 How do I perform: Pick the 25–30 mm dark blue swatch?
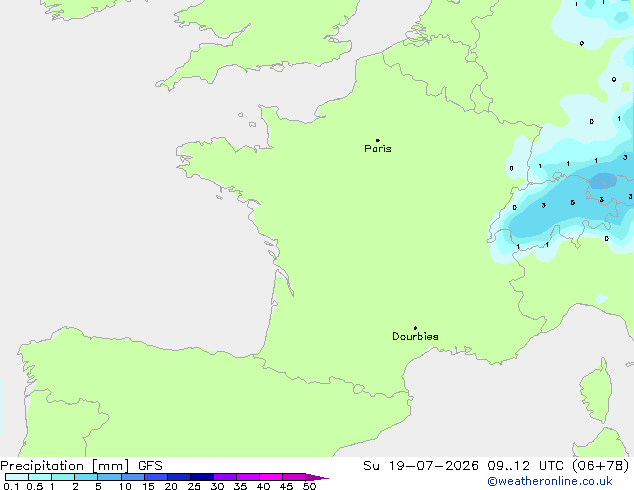(202, 477)
